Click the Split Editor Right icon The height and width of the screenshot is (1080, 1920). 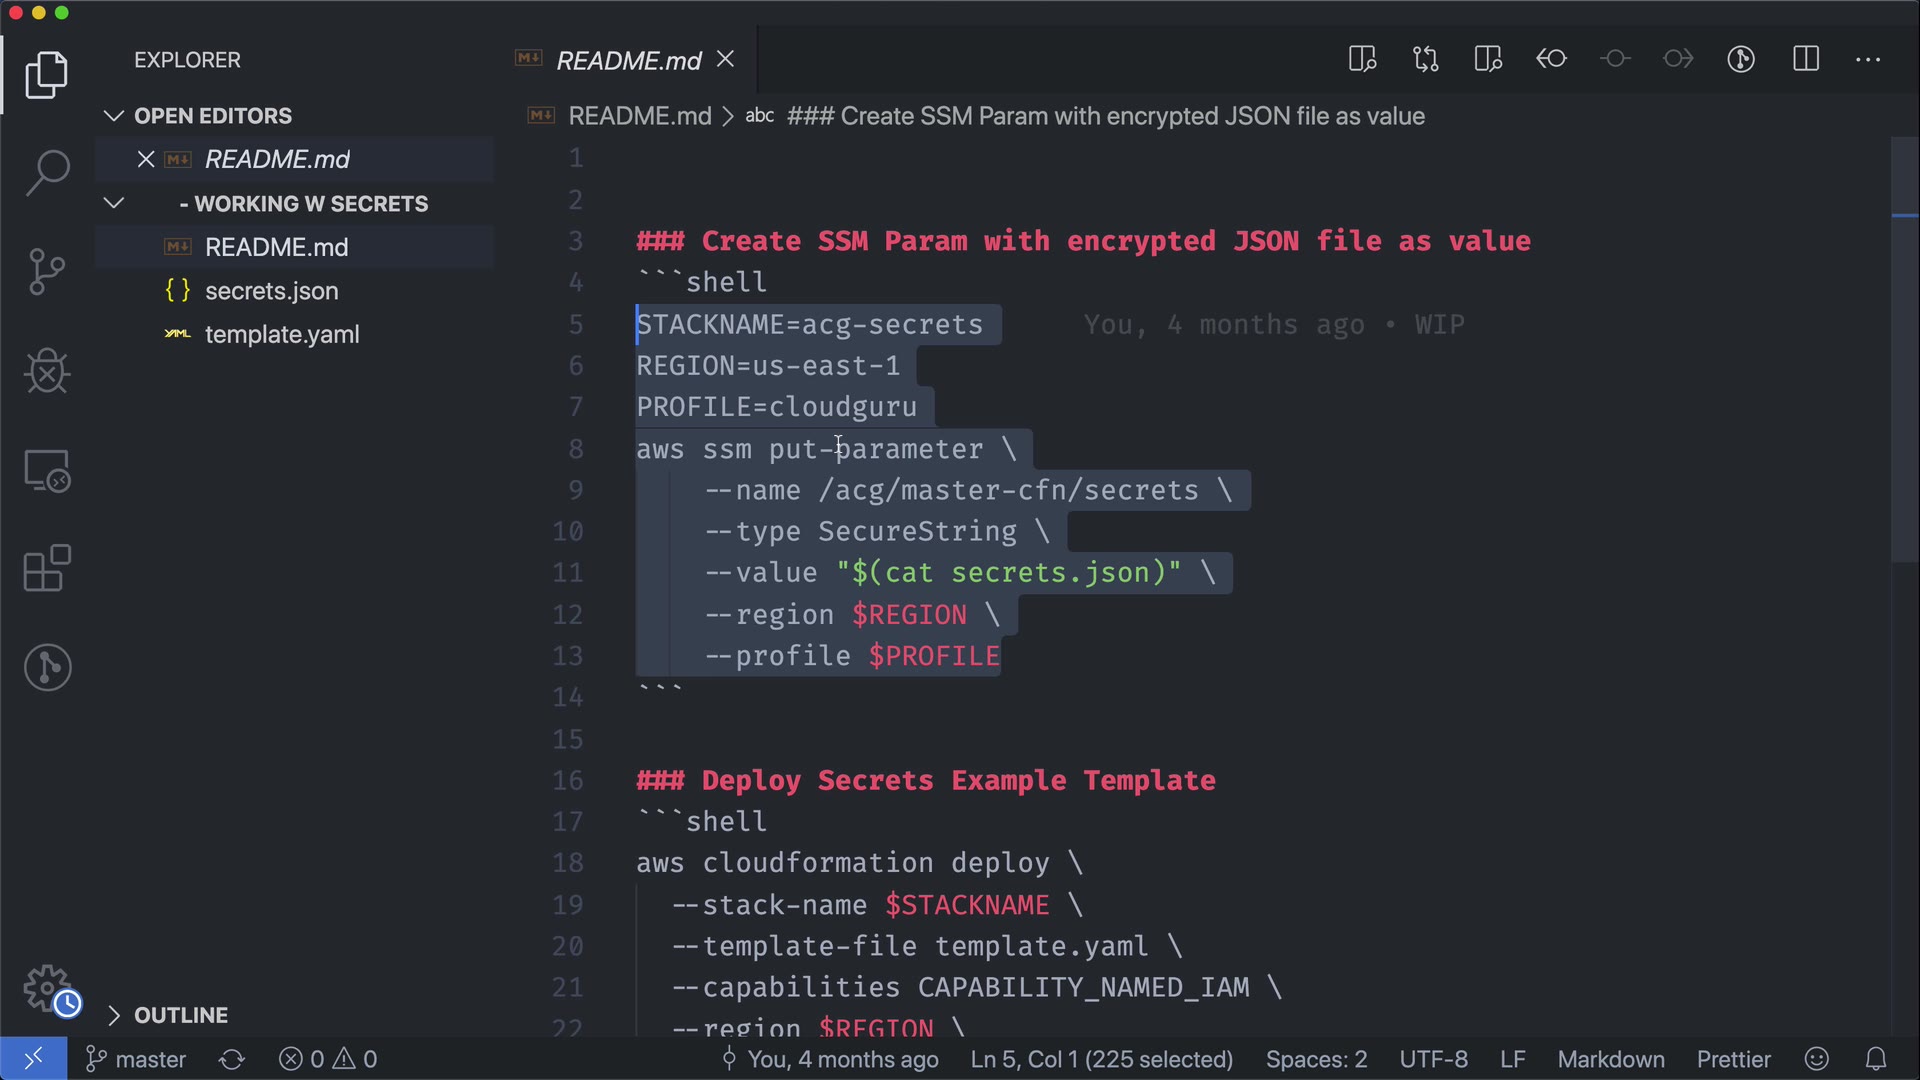(x=1805, y=60)
